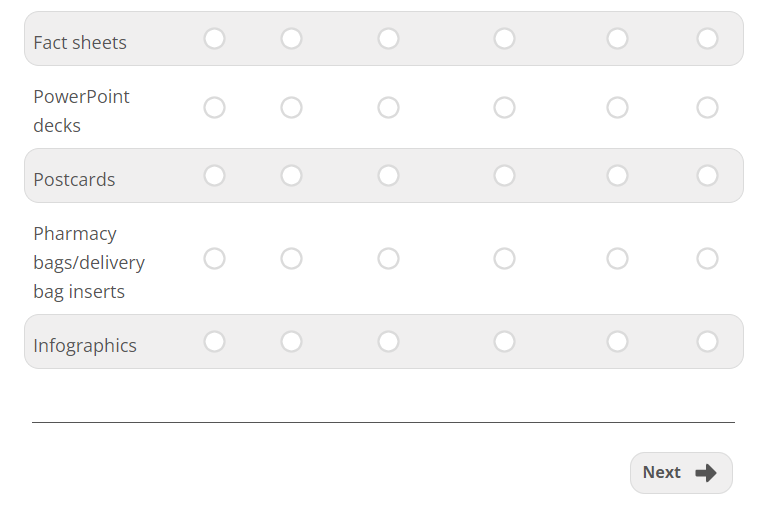Viewport: 766px width, 530px height.
Task: Select second radio option for Postcards
Action: [291, 175]
